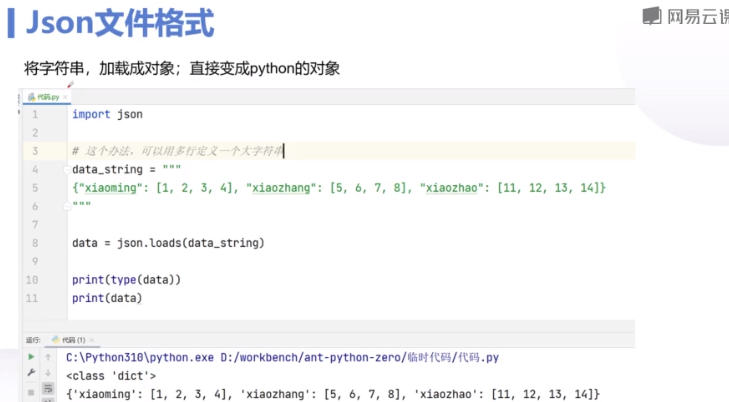Click the down-arrow stack trace icon
Image resolution: width=729 pixels, height=402 pixels.
pos(48,373)
